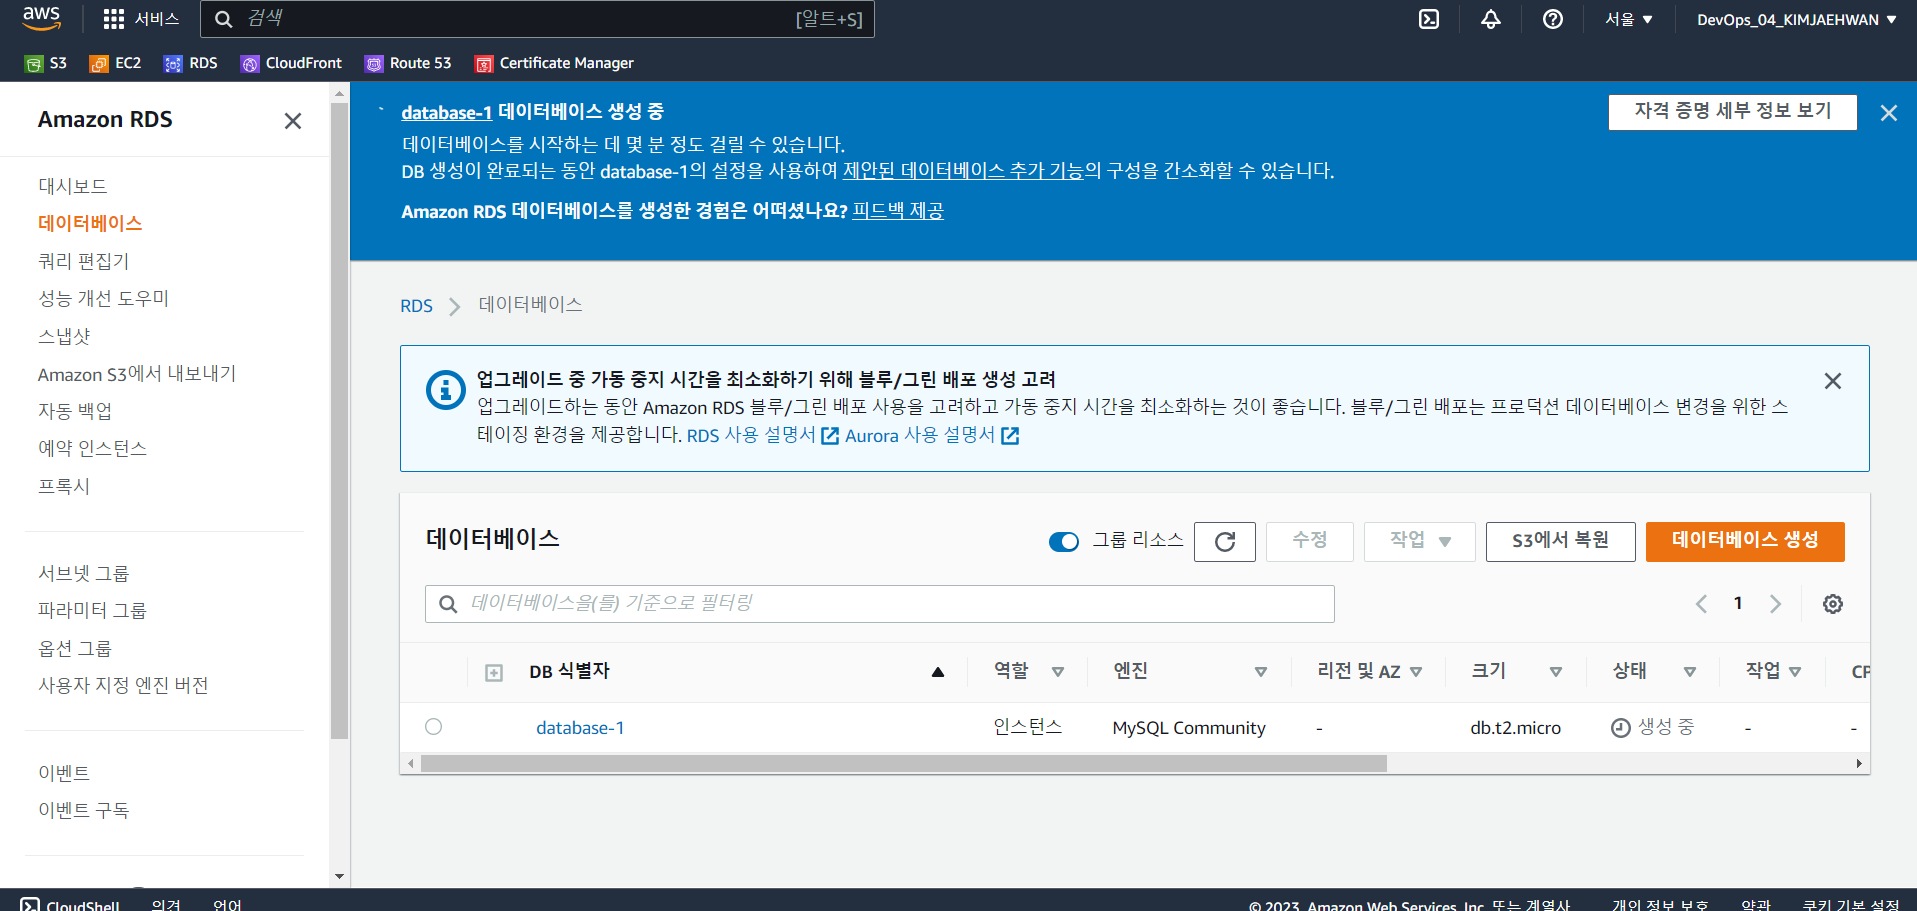Open 성능 개선 도우미 in the sidebar
Image resolution: width=1917 pixels, height=911 pixels.
tap(104, 298)
